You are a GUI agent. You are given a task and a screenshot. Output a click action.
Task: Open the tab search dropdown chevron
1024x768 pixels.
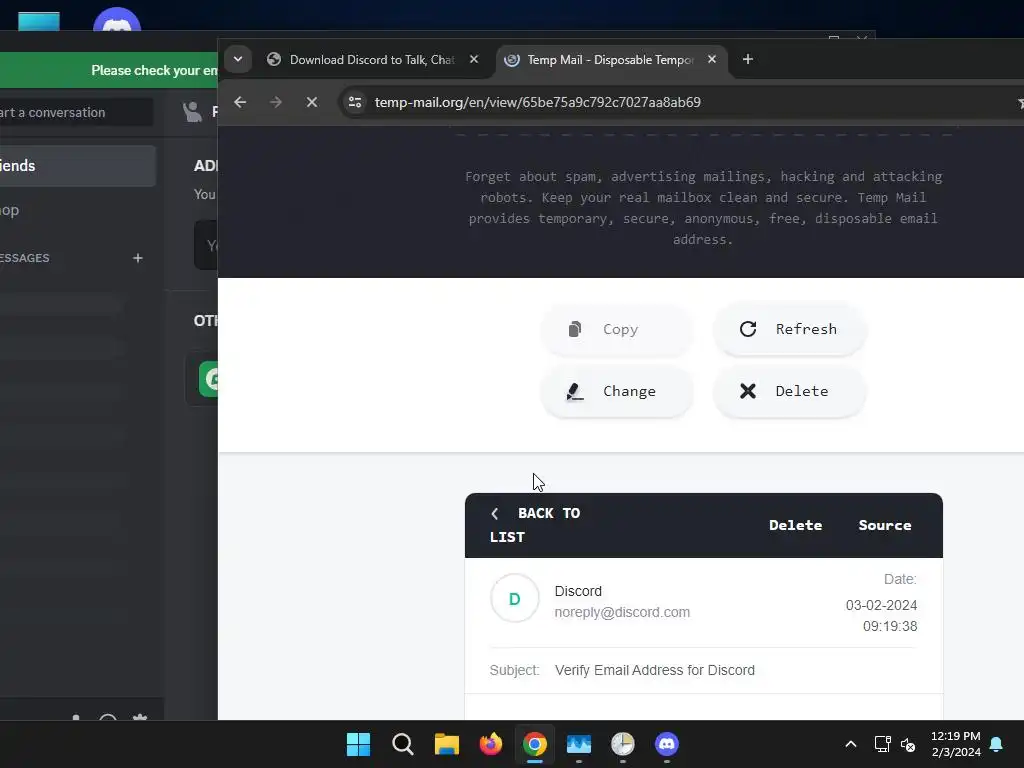click(238, 59)
